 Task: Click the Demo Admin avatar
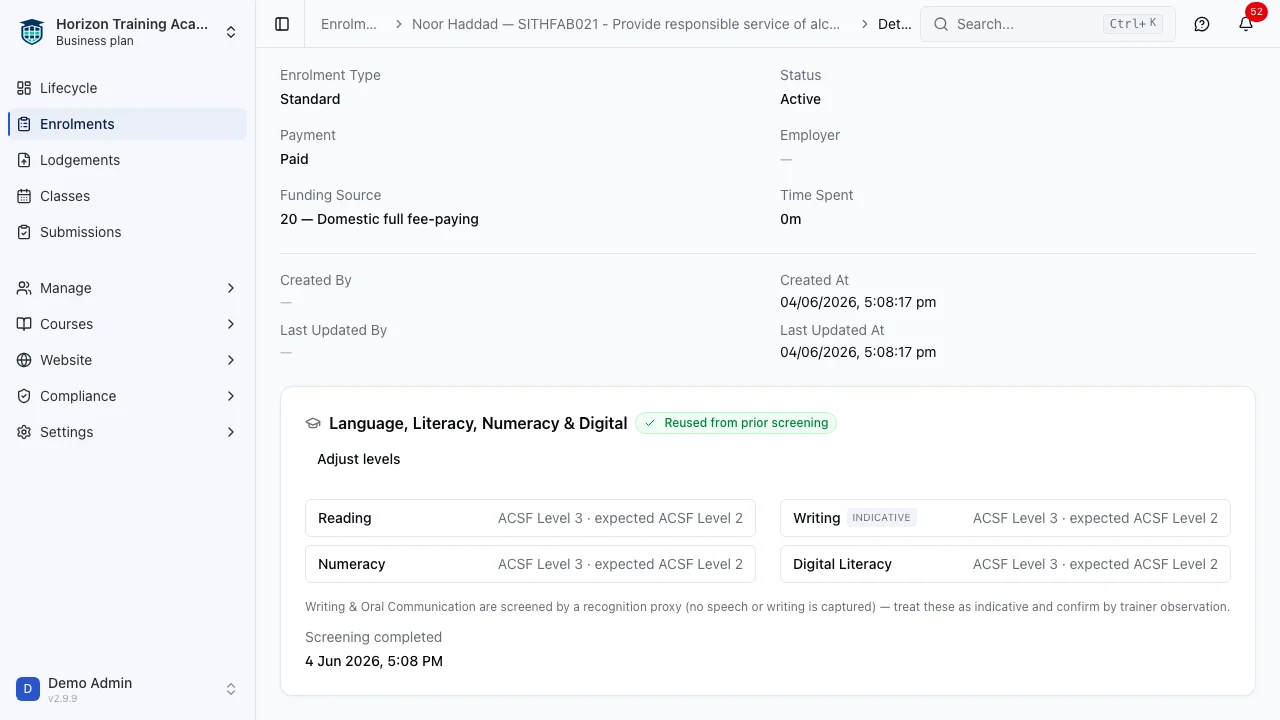[28, 689]
